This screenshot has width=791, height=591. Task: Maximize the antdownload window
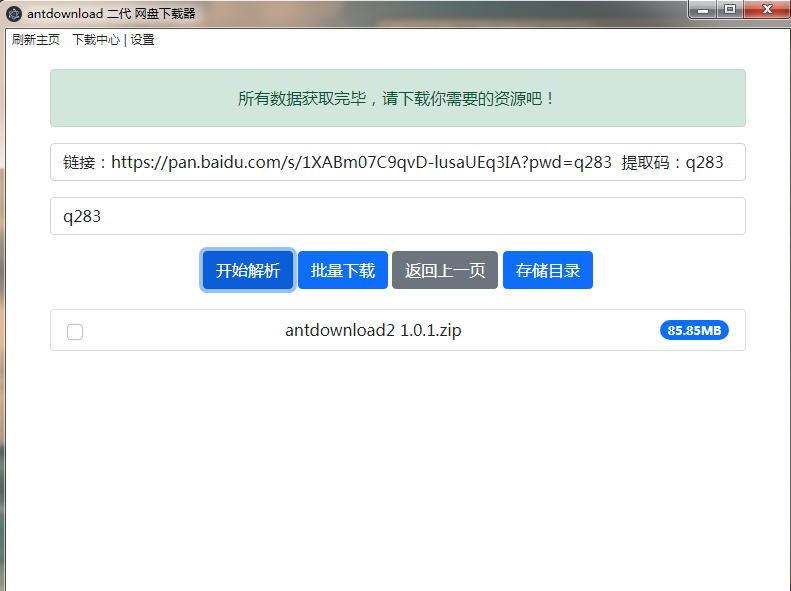click(x=729, y=10)
